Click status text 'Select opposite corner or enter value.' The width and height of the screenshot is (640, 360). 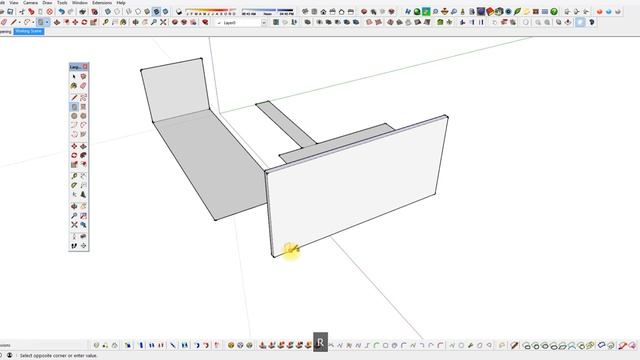tap(58, 356)
